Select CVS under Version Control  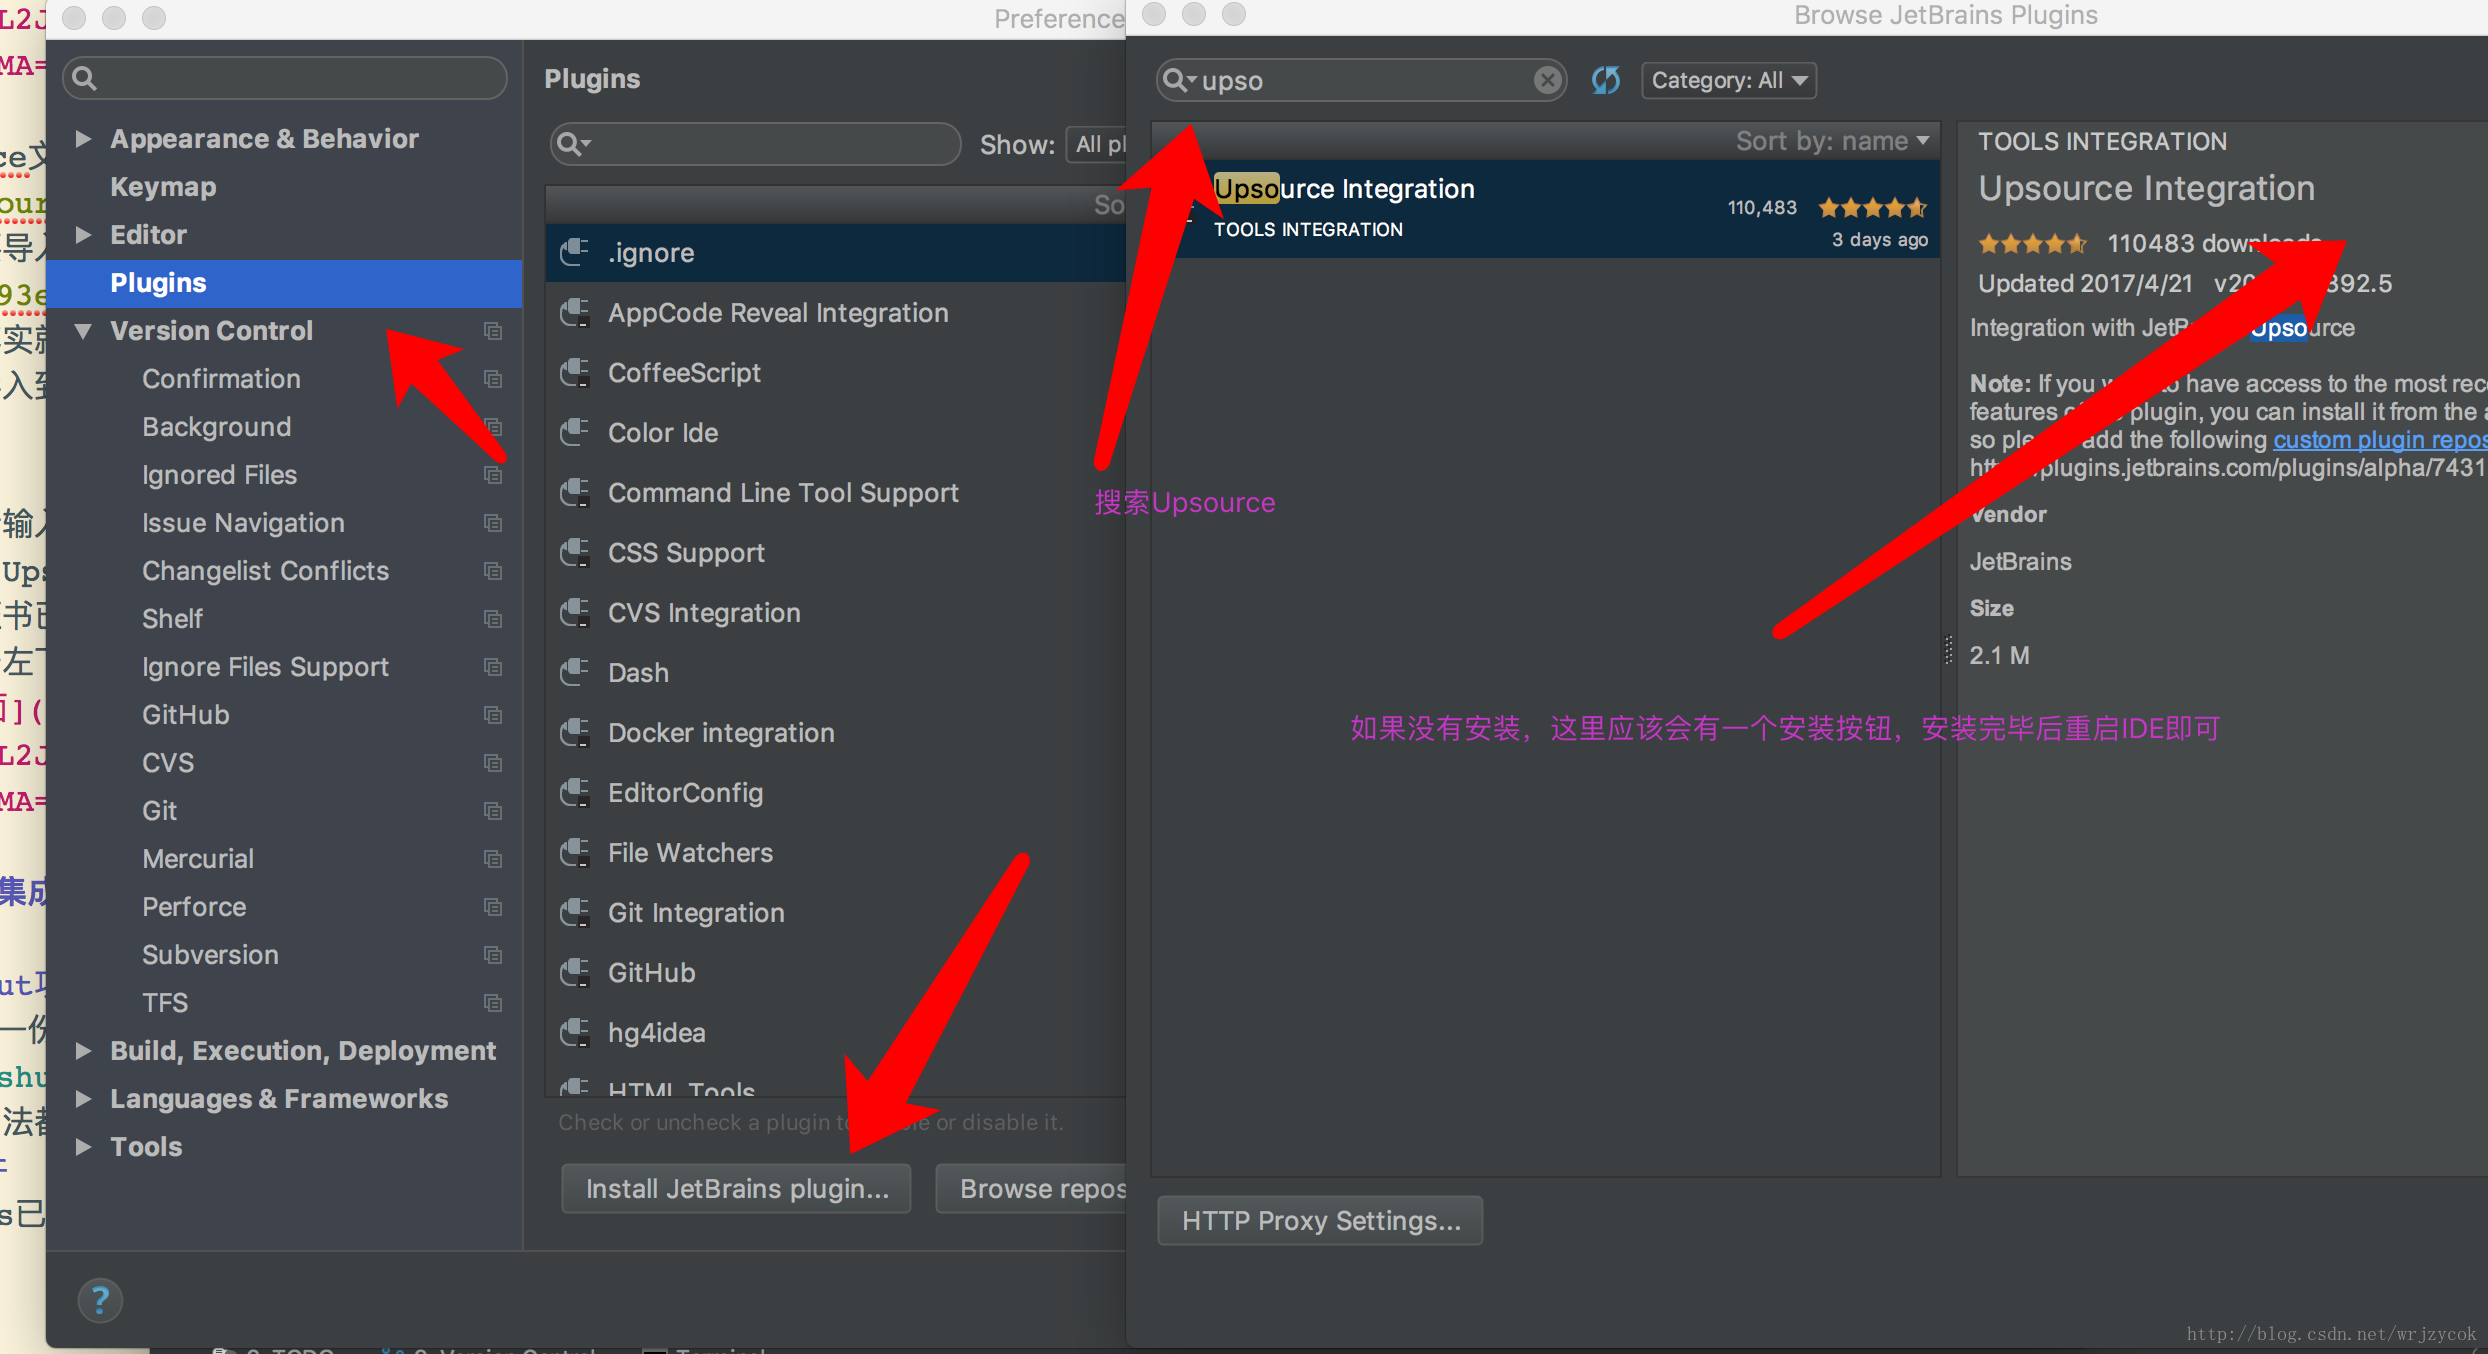click(168, 763)
